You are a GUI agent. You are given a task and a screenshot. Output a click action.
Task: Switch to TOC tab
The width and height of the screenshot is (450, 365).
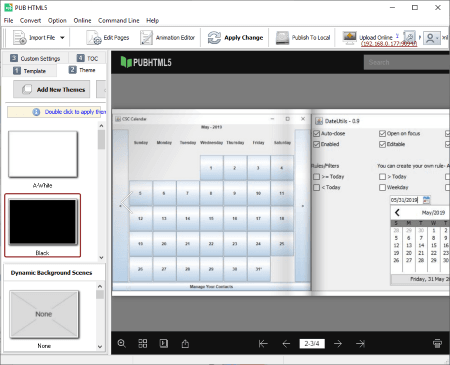coord(87,58)
